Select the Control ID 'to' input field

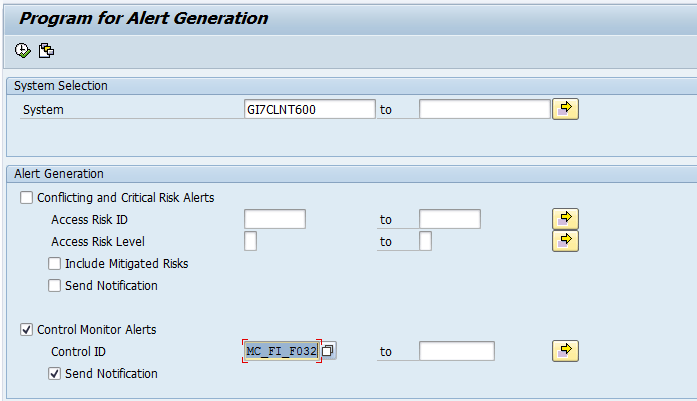pos(456,351)
